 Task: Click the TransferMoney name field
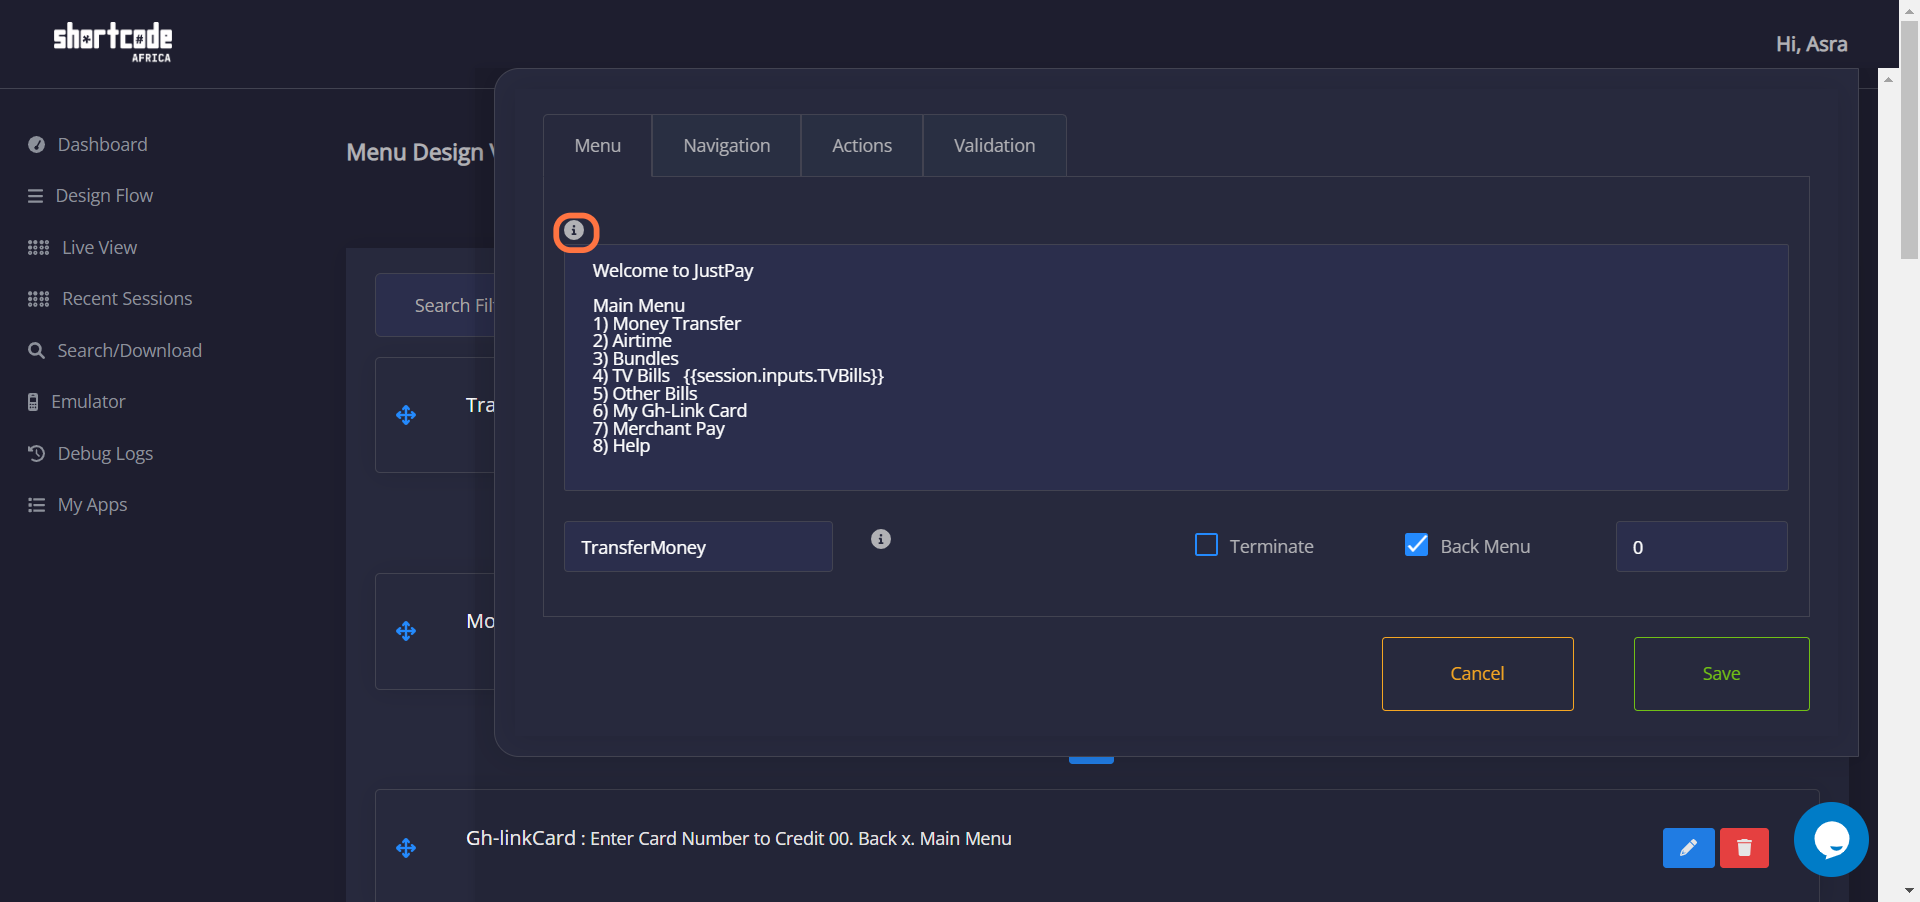(x=698, y=547)
